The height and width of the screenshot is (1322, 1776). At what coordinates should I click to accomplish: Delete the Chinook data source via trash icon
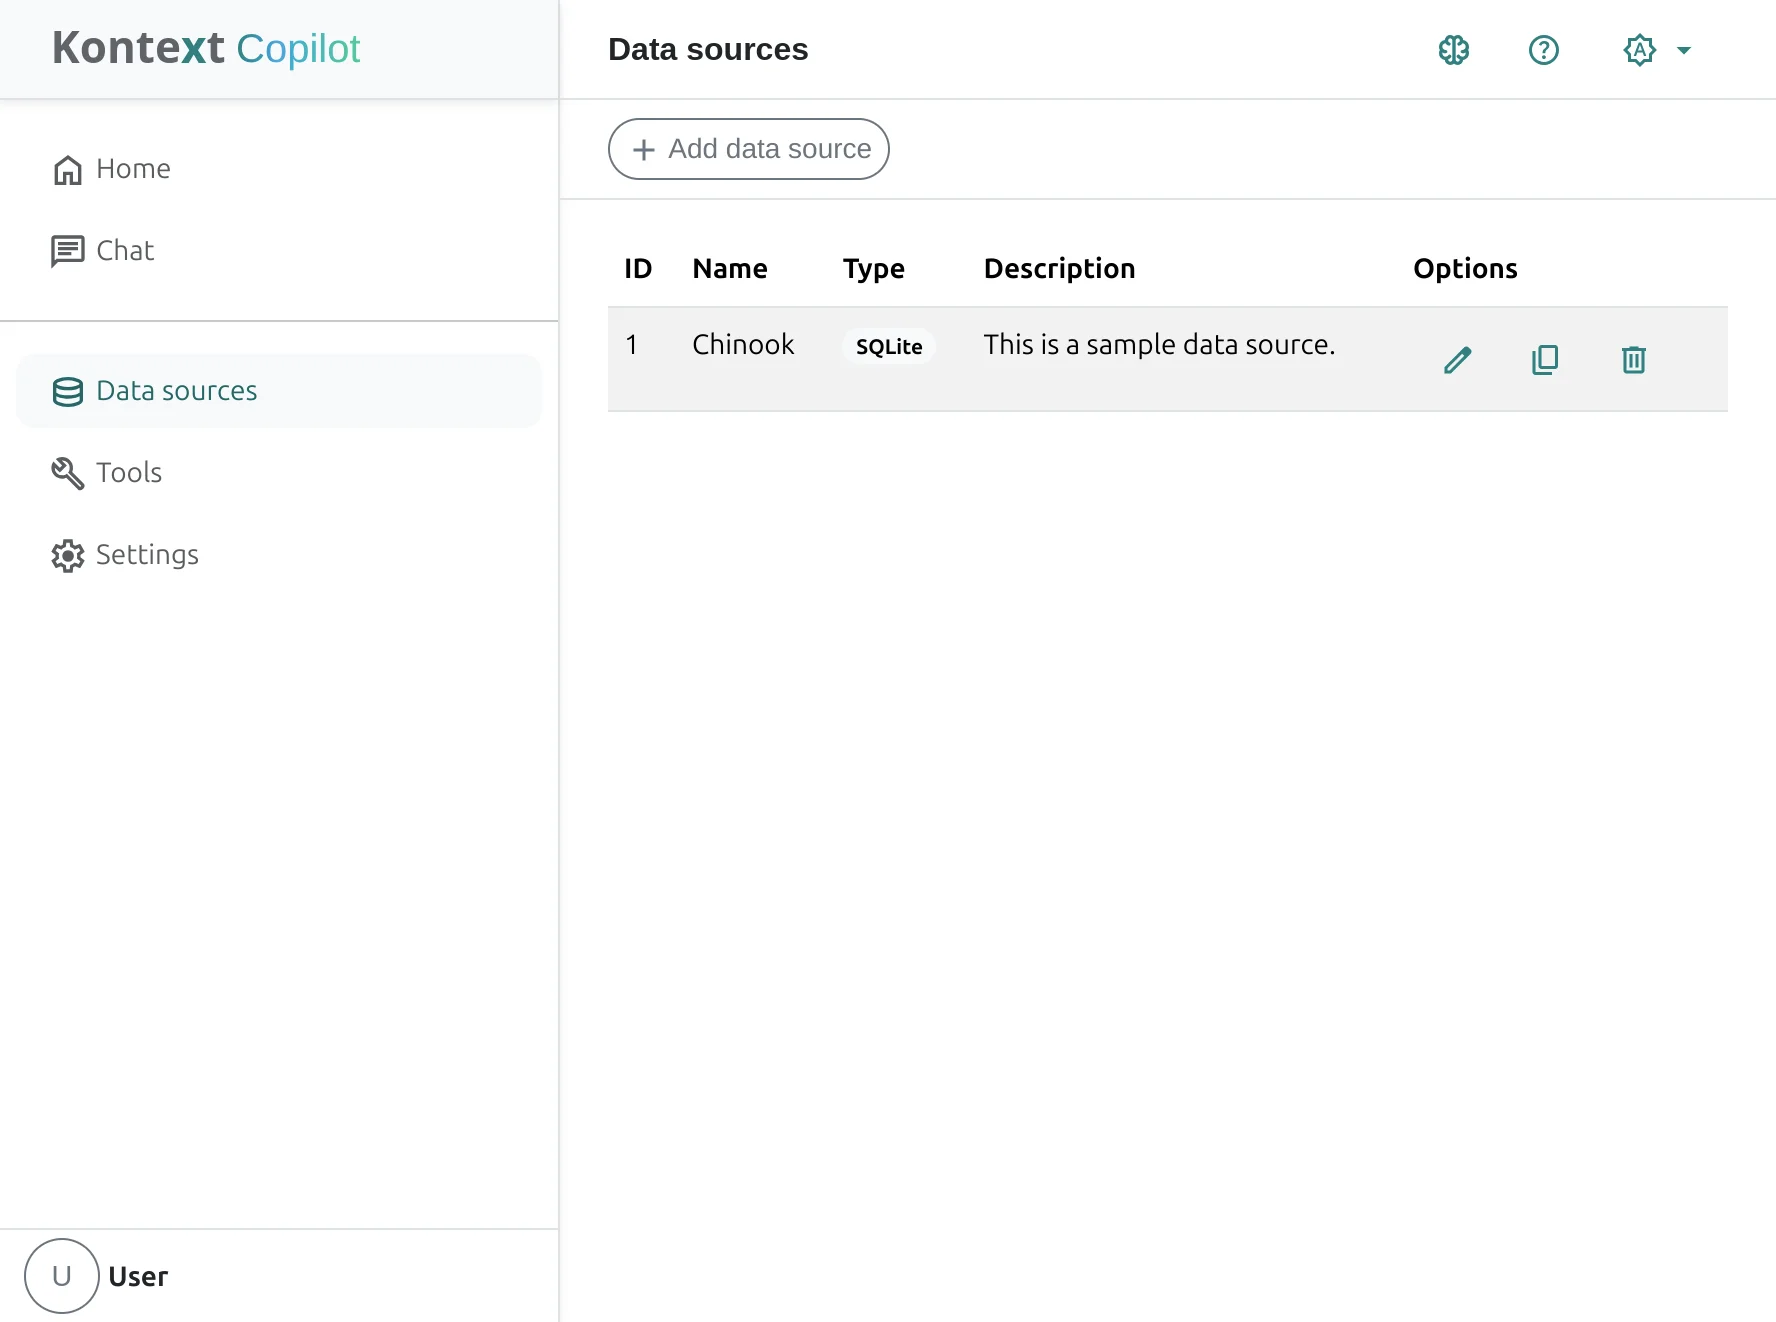pyautogui.click(x=1633, y=360)
